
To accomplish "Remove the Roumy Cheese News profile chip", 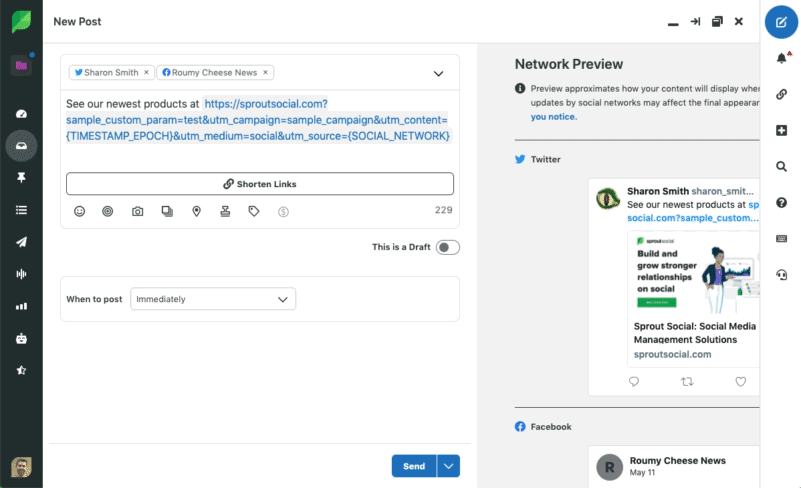I will coord(265,73).
